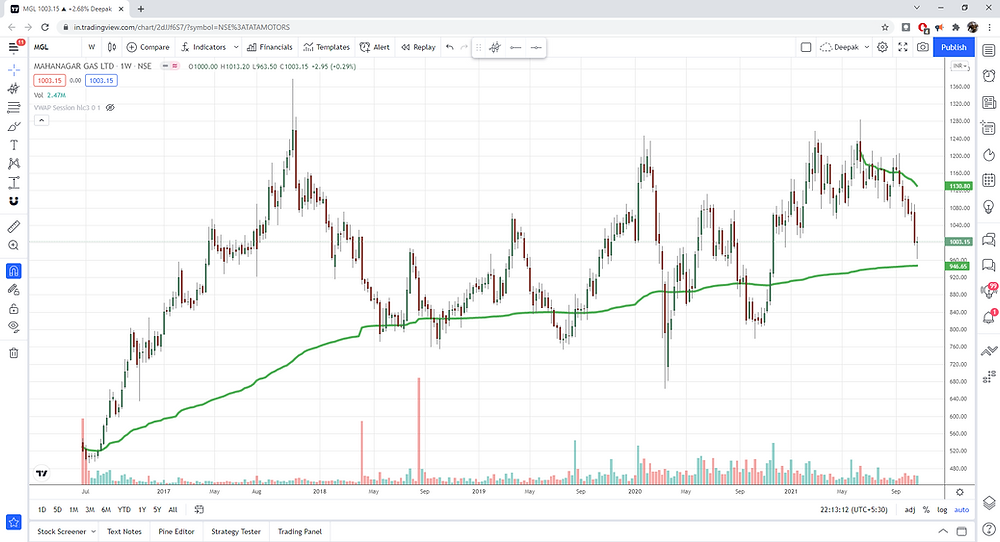Viewport: 1000px width, 542px height.
Task: Toggle log scale mode
Action: [x=942, y=509]
